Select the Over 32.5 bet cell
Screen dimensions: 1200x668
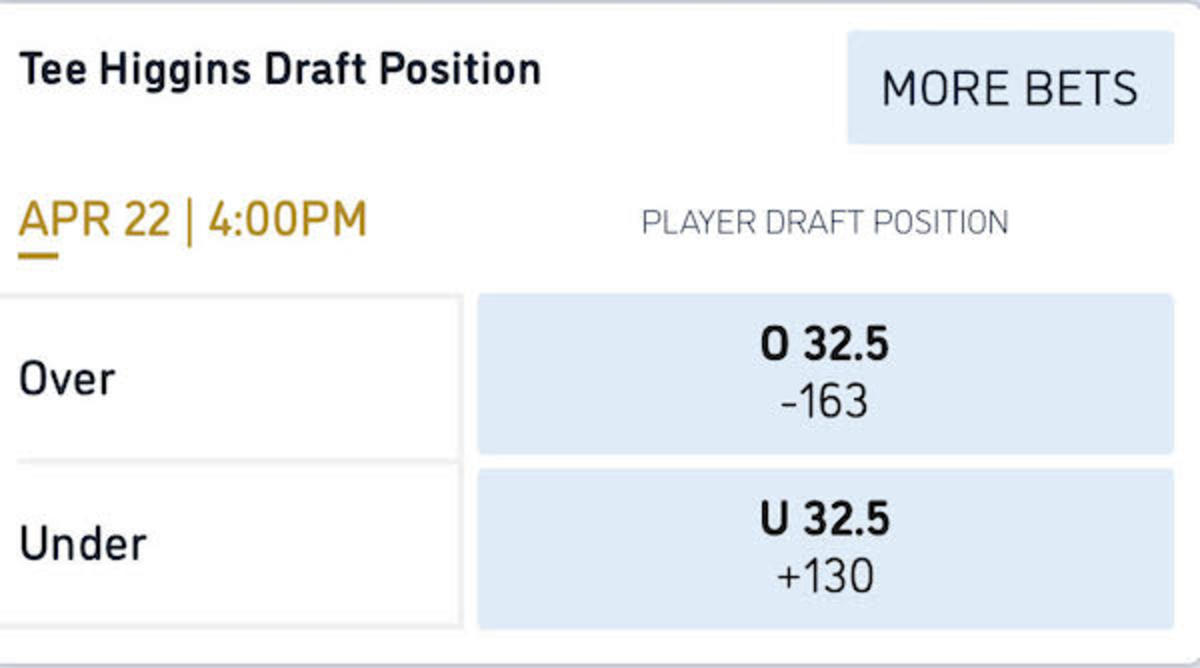825,374
